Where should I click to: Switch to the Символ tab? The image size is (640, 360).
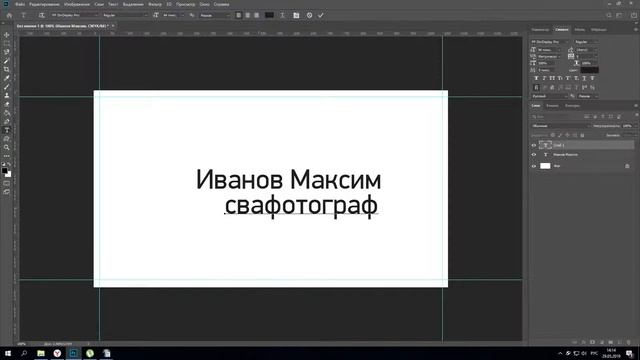[x=562, y=29]
